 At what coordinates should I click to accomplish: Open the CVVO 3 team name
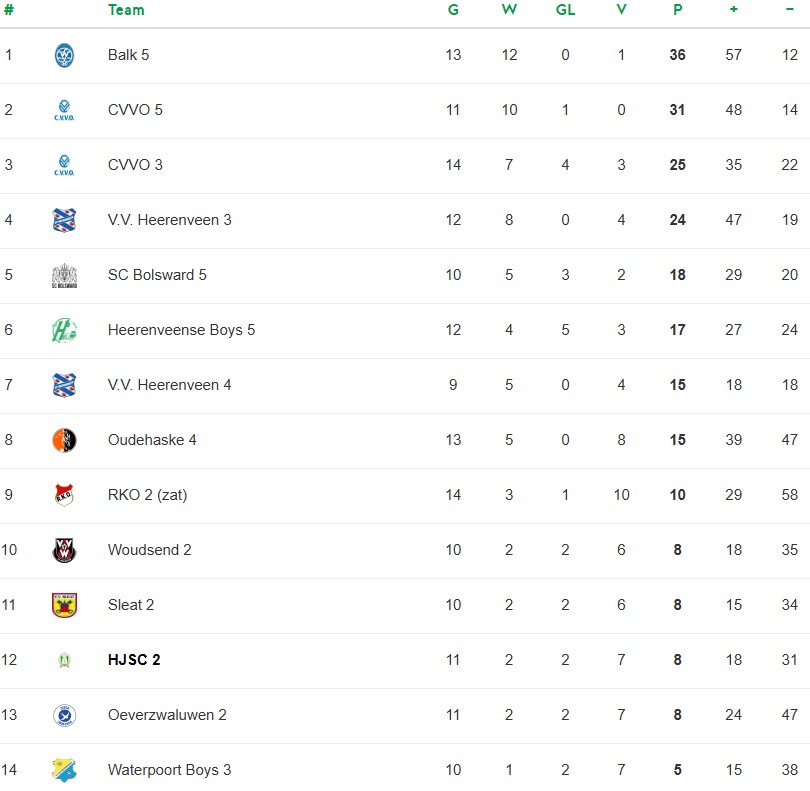135,165
